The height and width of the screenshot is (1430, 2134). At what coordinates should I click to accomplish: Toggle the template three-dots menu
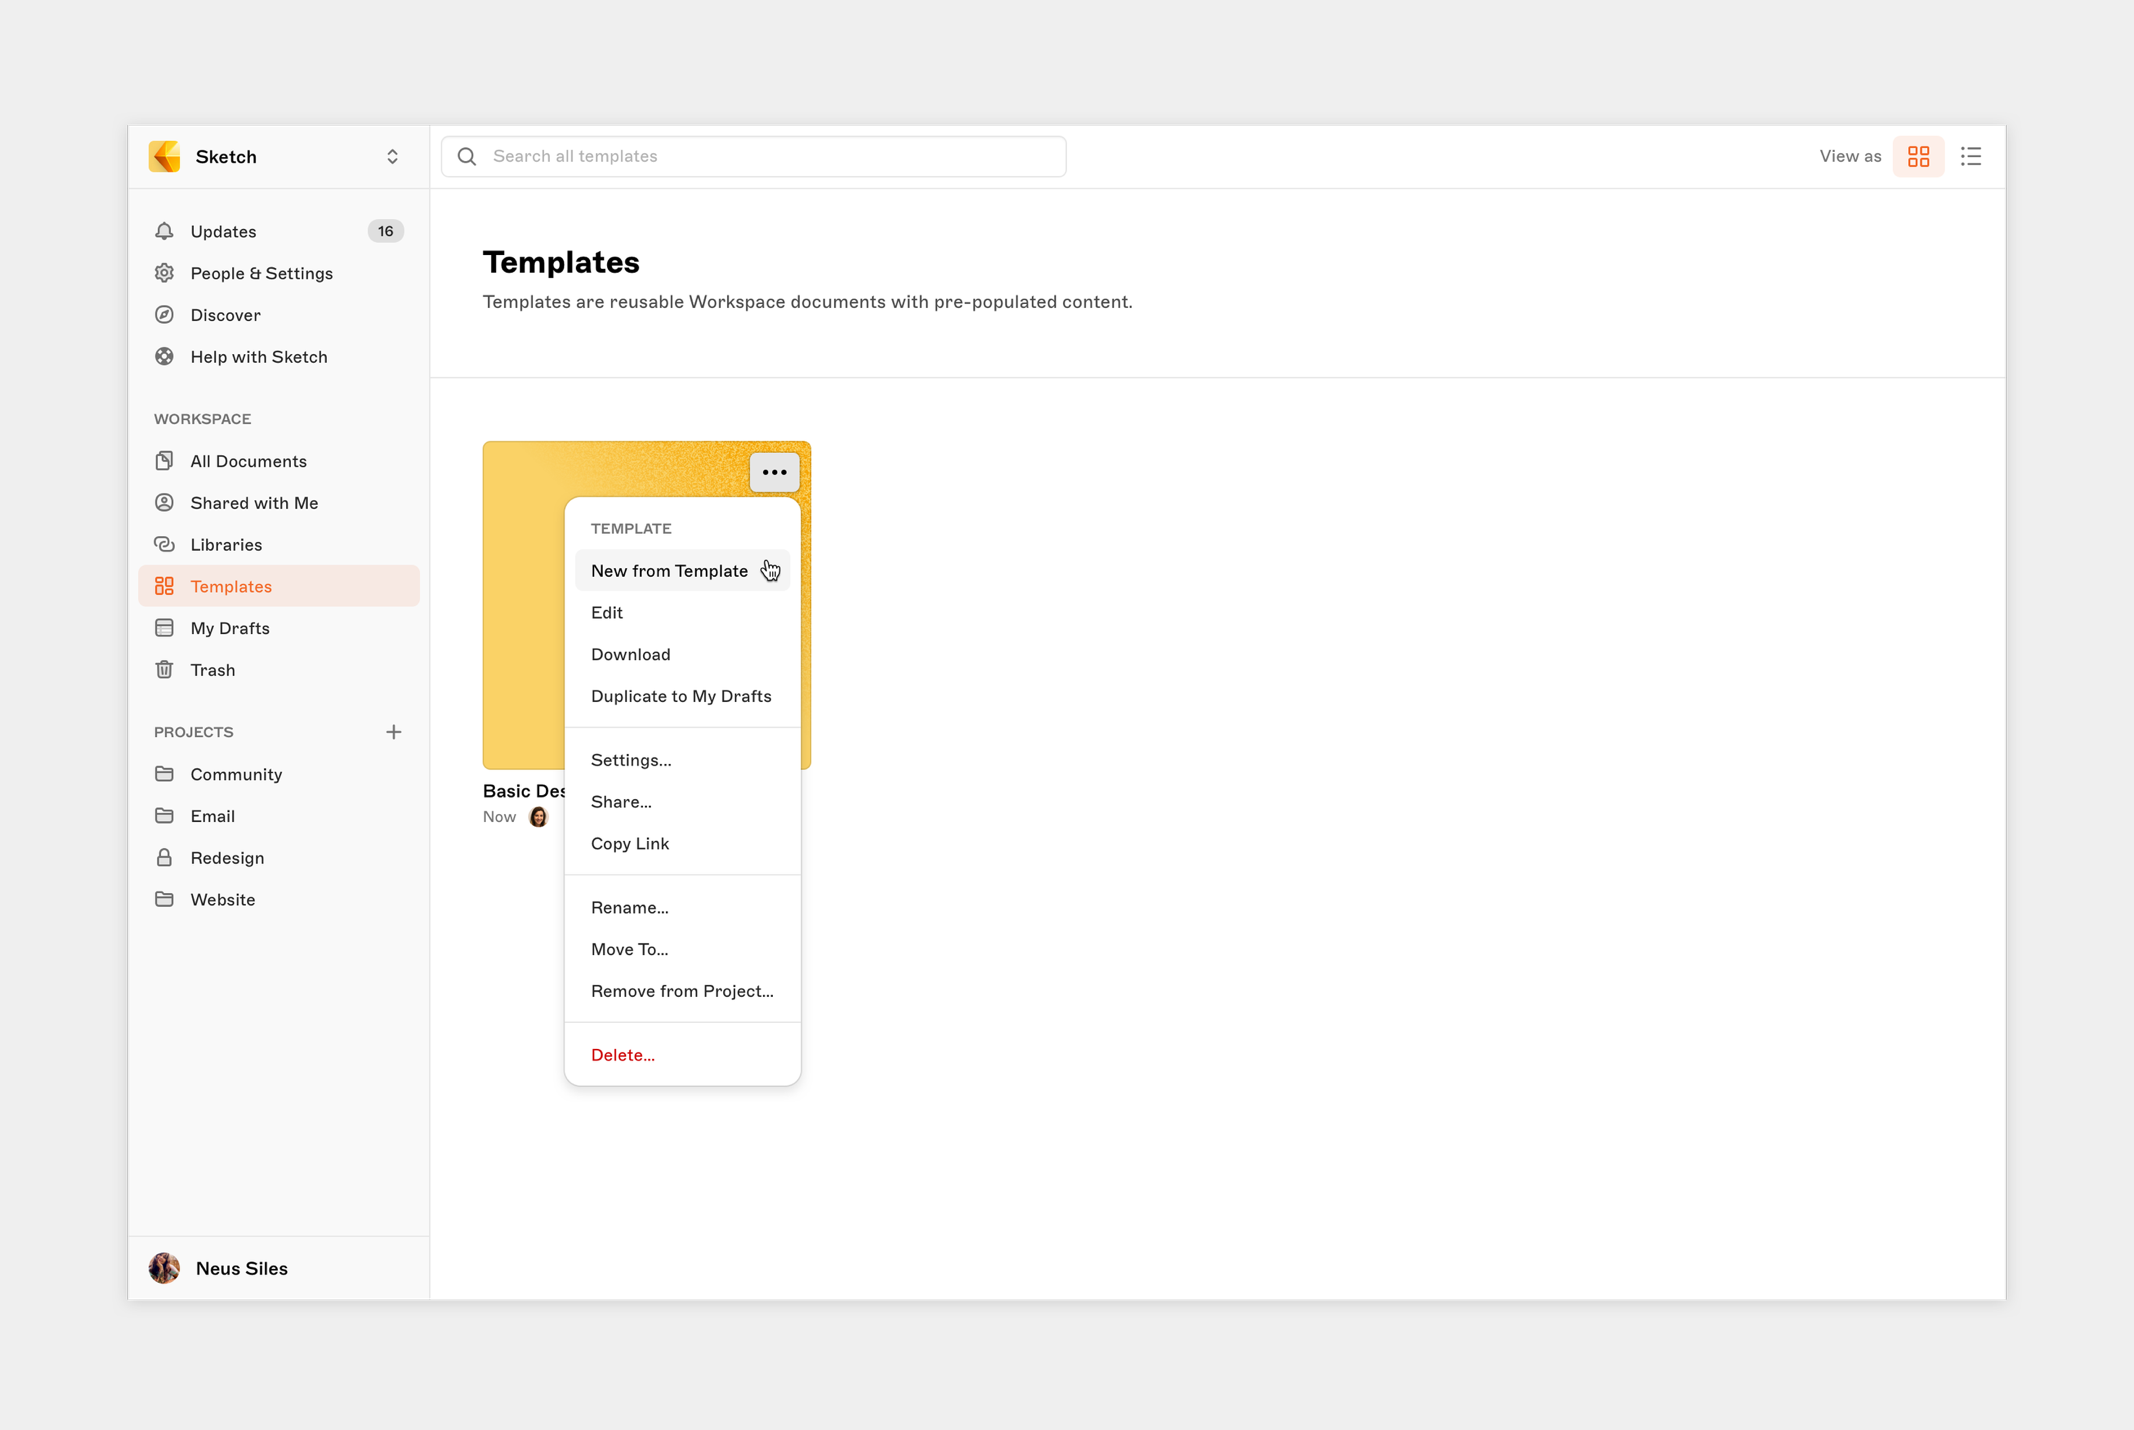point(774,472)
